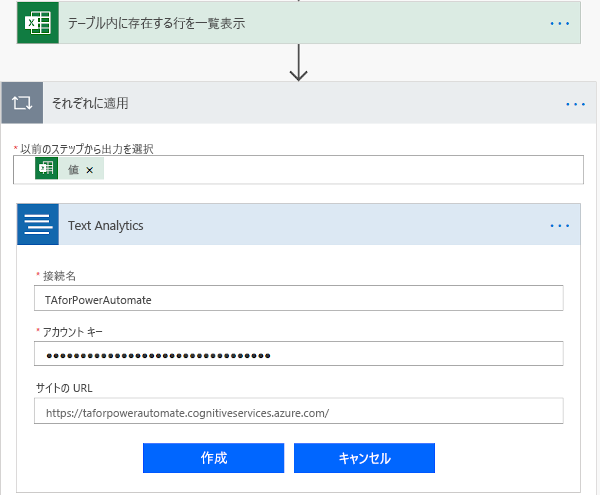Collapse the Text Analytics action header
600x495 pixels.
(298, 225)
